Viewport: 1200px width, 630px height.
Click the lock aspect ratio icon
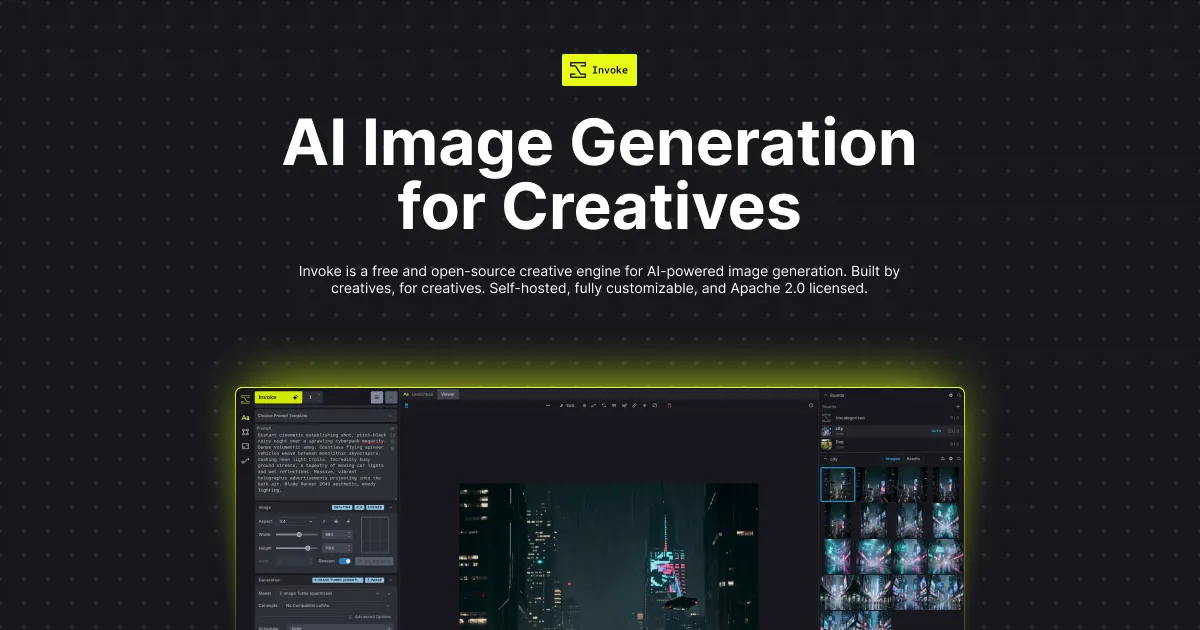(336, 521)
